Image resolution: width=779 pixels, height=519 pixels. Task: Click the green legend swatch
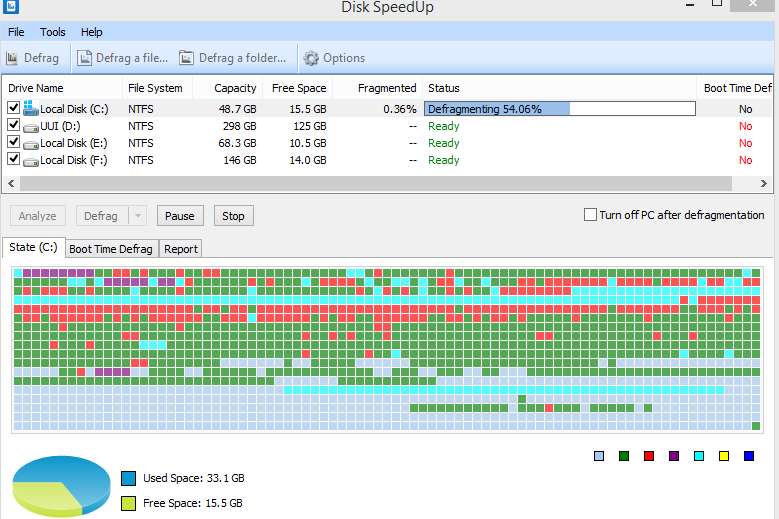(624, 456)
